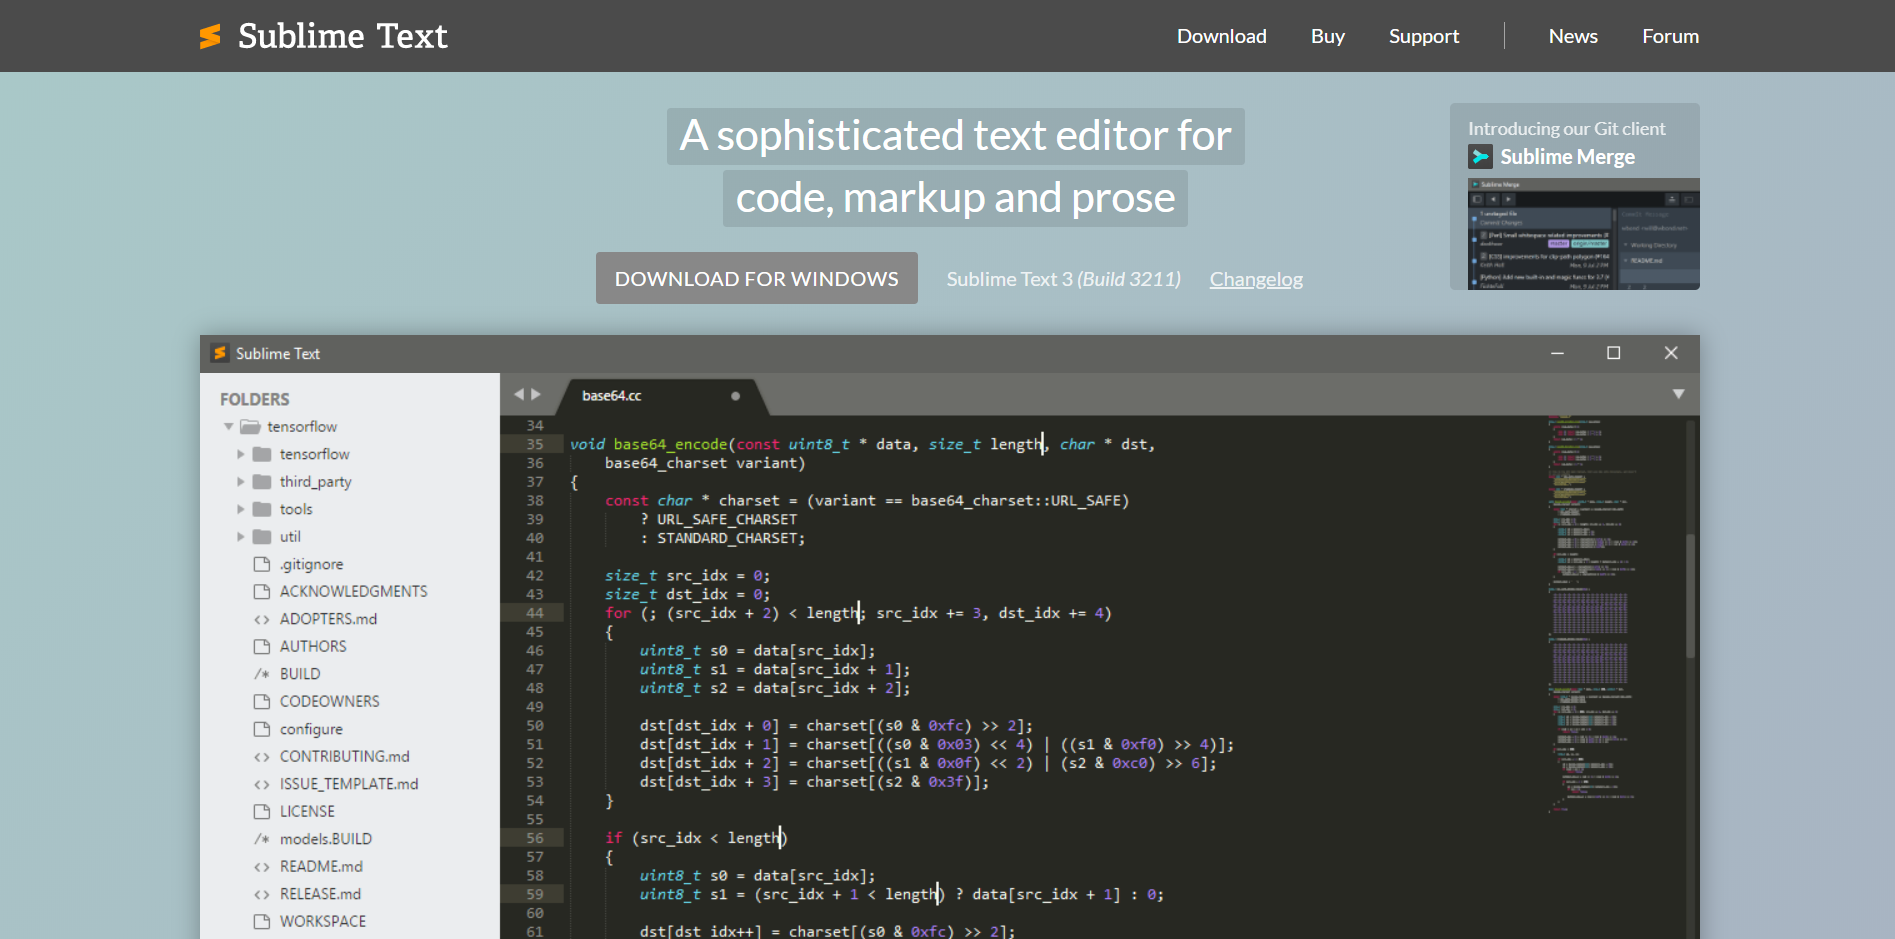Click the ADOPTERS.md markup file icon
Image resolution: width=1895 pixels, height=939 pixels.
[262, 619]
